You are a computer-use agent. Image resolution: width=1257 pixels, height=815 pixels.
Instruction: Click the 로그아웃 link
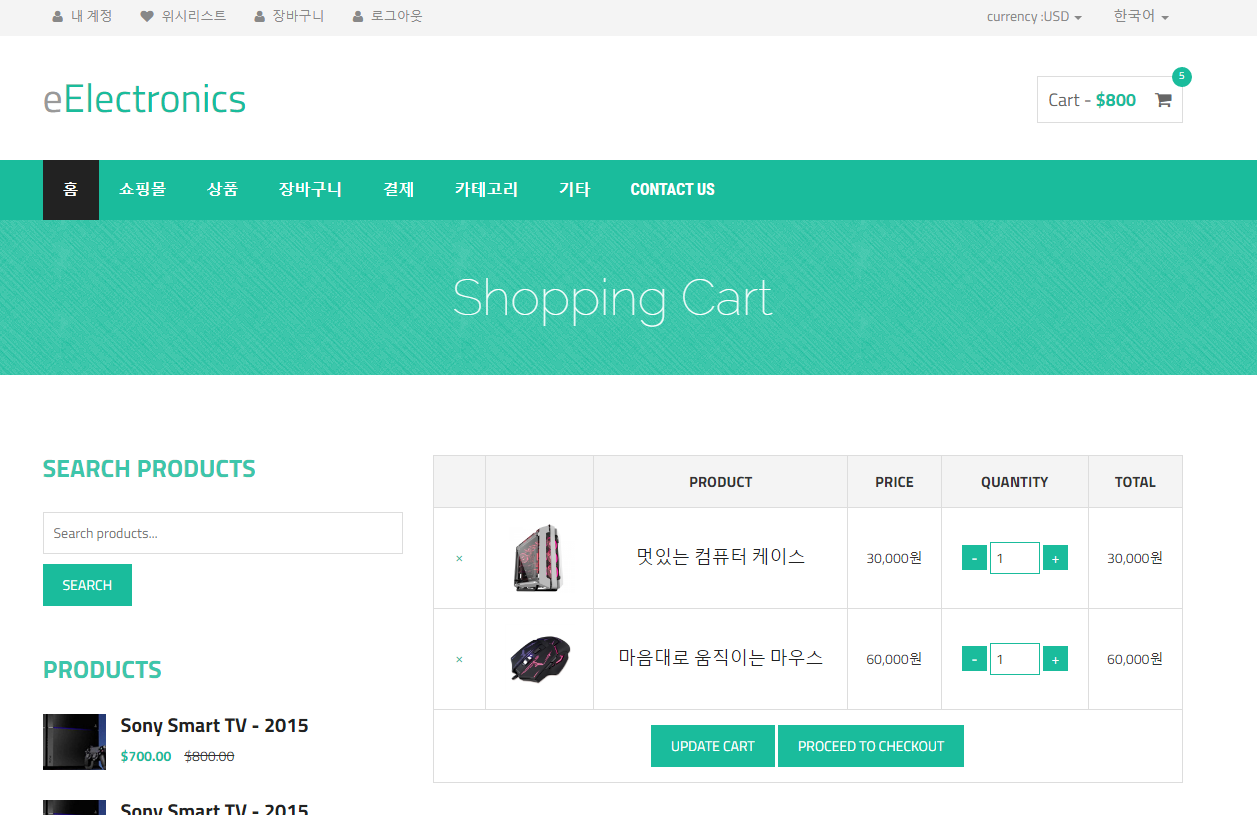(397, 17)
